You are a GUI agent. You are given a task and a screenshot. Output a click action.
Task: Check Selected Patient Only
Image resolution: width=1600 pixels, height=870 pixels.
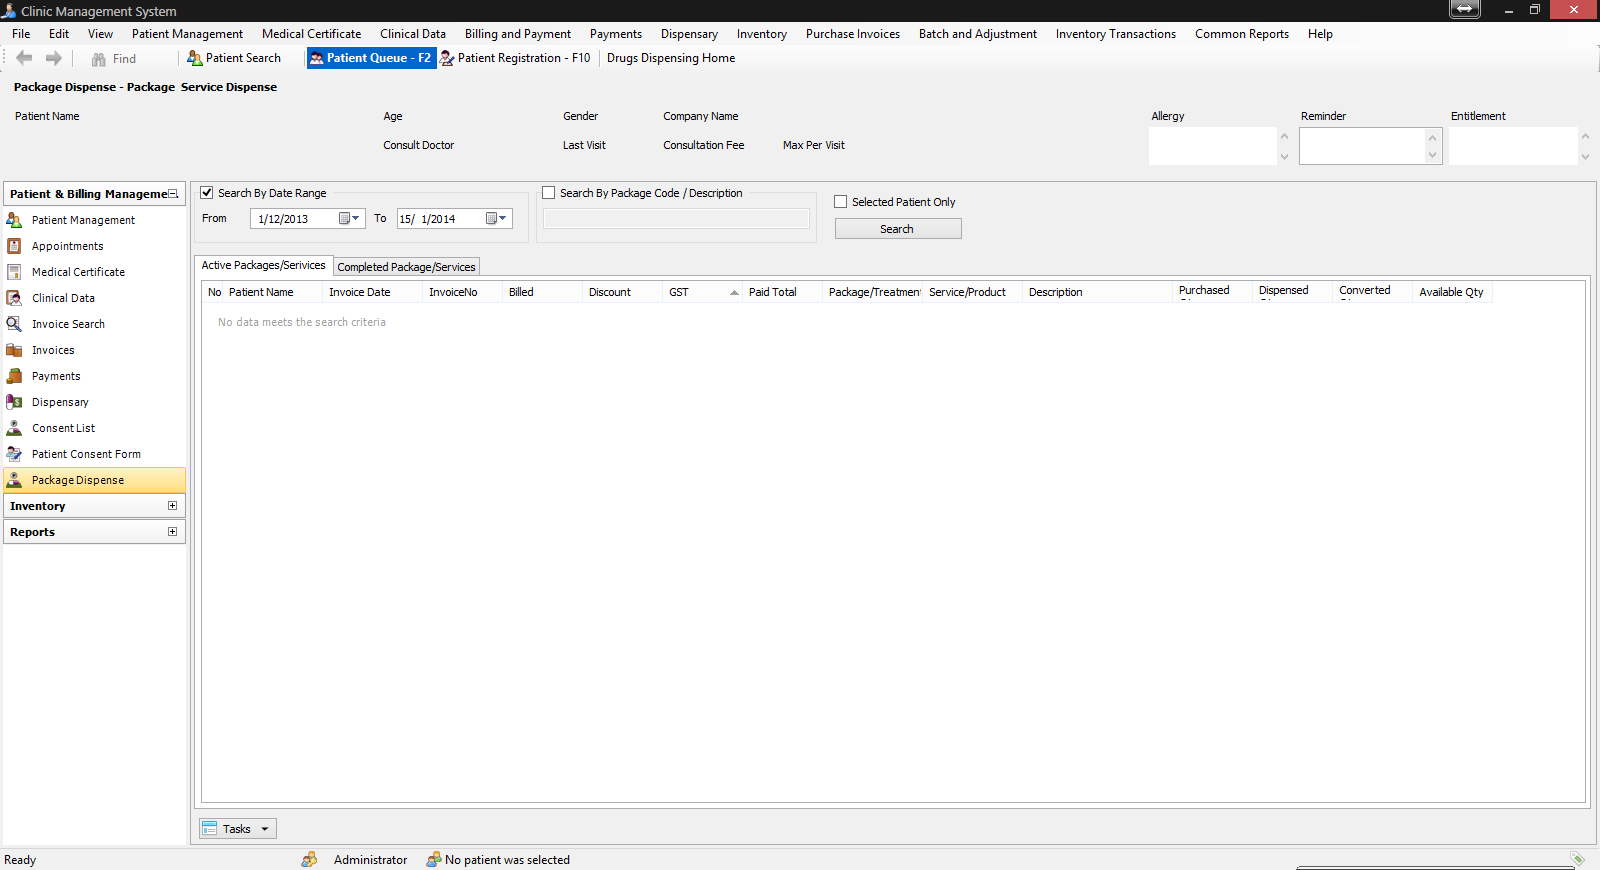point(841,202)
